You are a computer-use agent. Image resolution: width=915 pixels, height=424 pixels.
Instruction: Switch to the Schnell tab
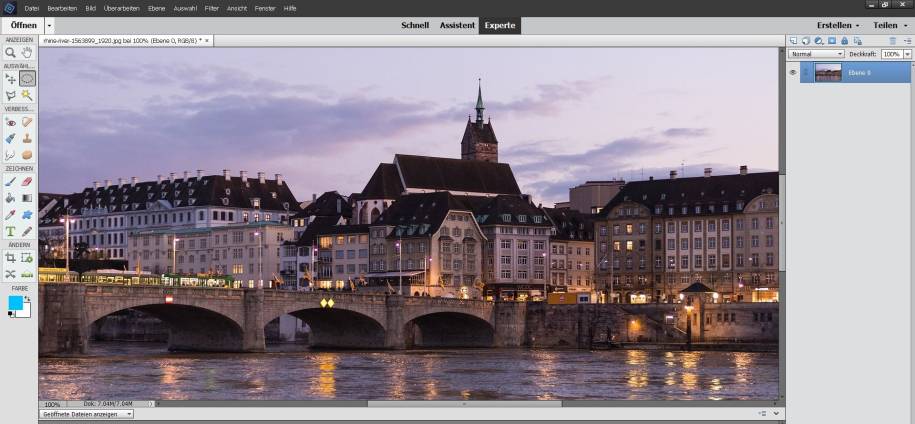tap(414, 25)
